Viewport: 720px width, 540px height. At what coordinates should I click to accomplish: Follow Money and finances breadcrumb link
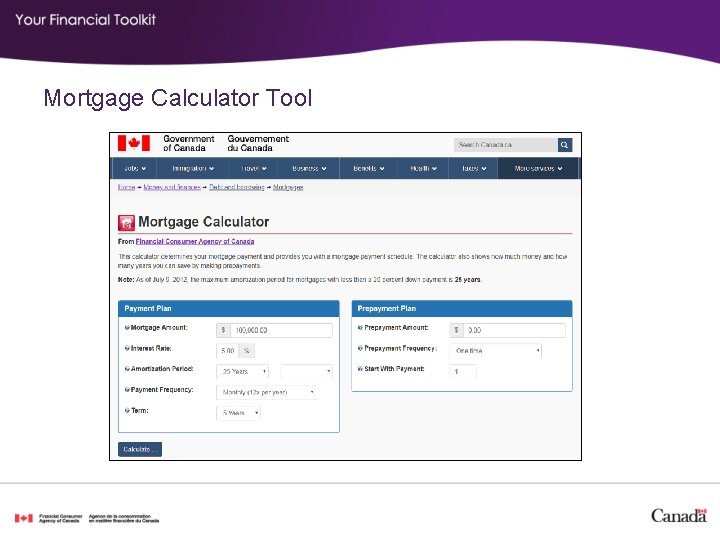(172, 187)
